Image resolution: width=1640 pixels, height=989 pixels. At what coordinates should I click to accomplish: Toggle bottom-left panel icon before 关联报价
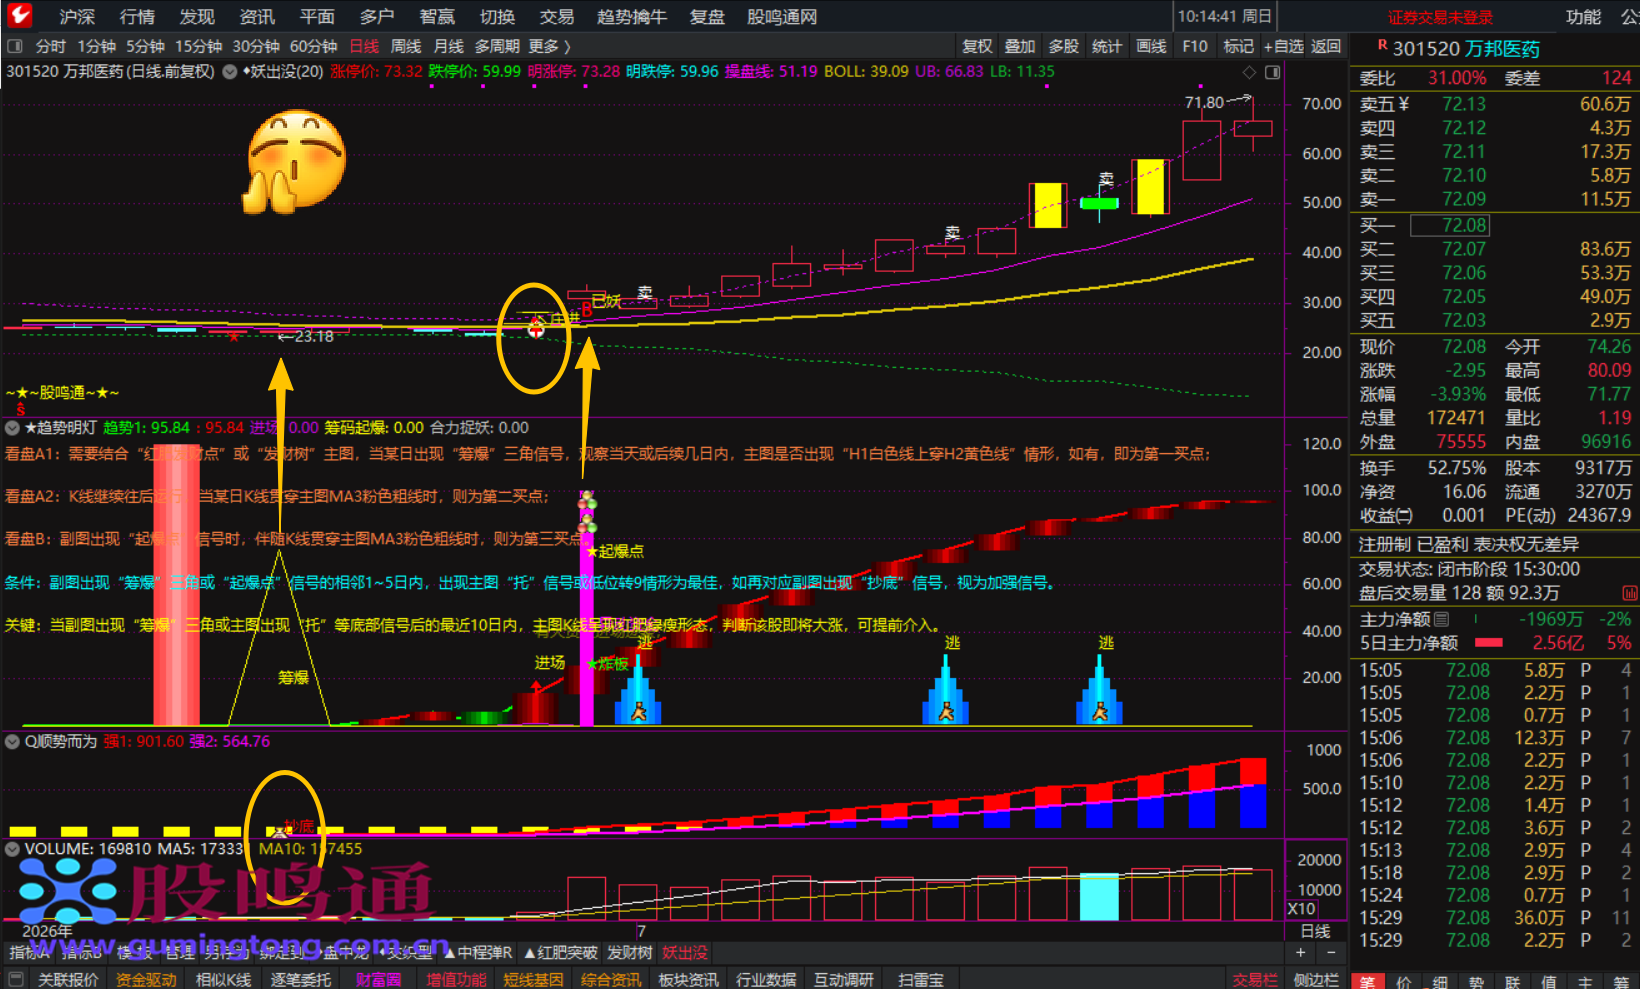15,980
